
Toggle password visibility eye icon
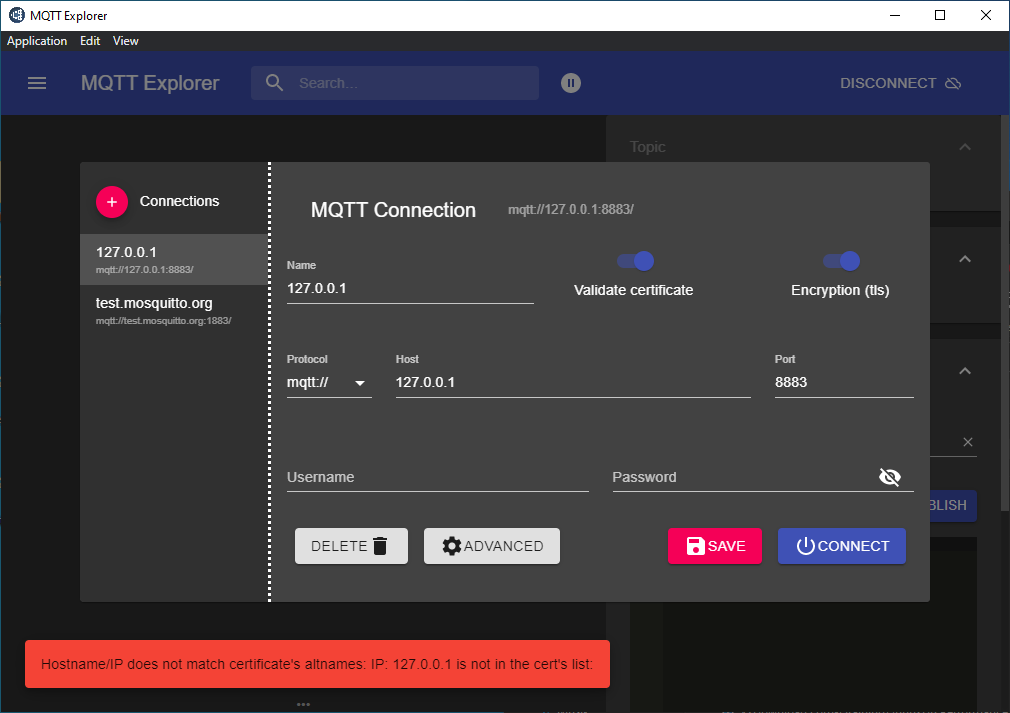890,477
